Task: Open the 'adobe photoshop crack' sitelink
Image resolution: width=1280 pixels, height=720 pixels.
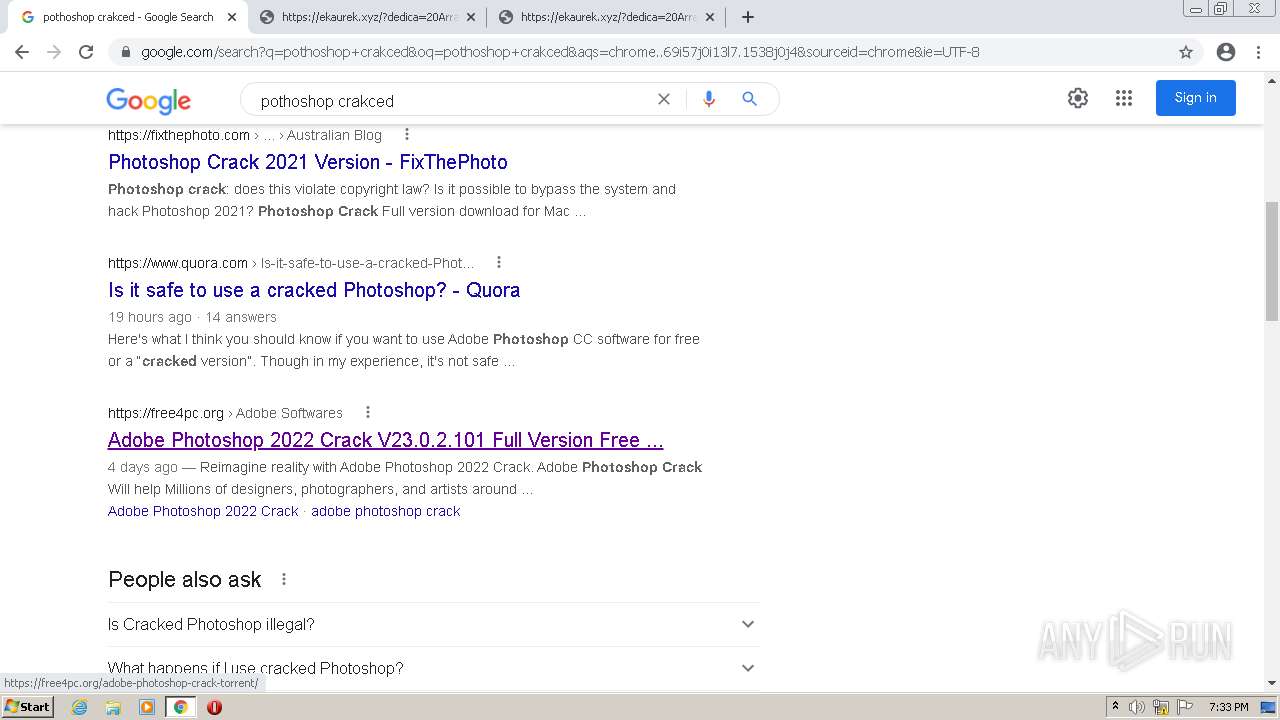Action: point(386,511)
